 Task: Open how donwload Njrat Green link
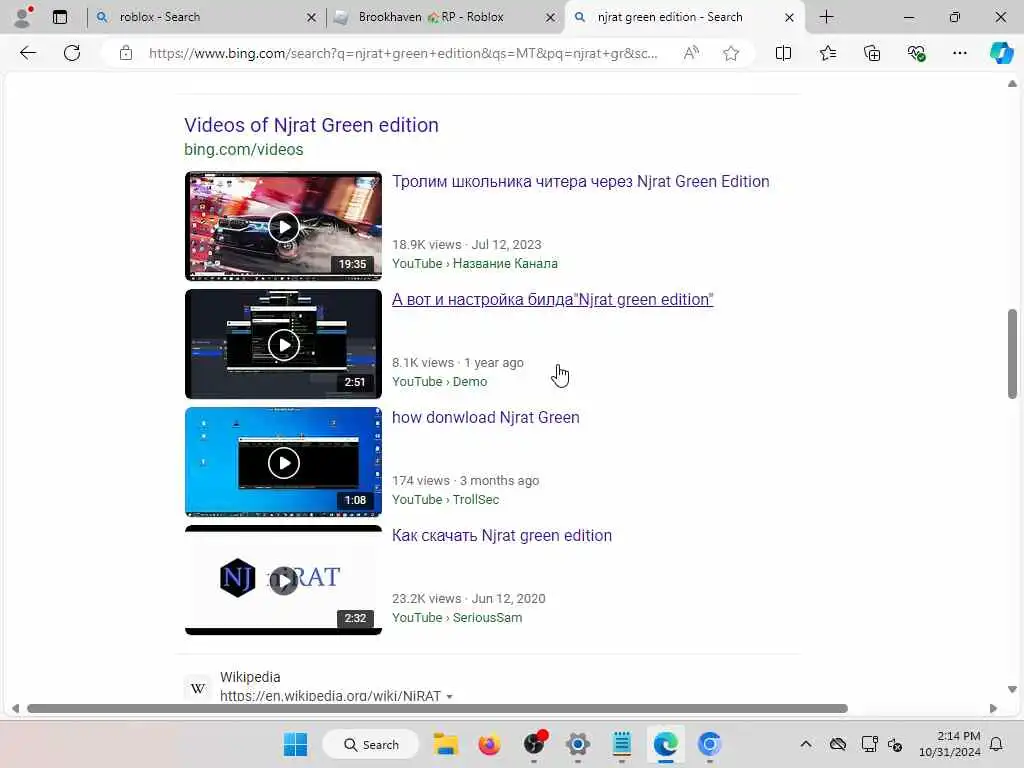(x=486, y=417)
